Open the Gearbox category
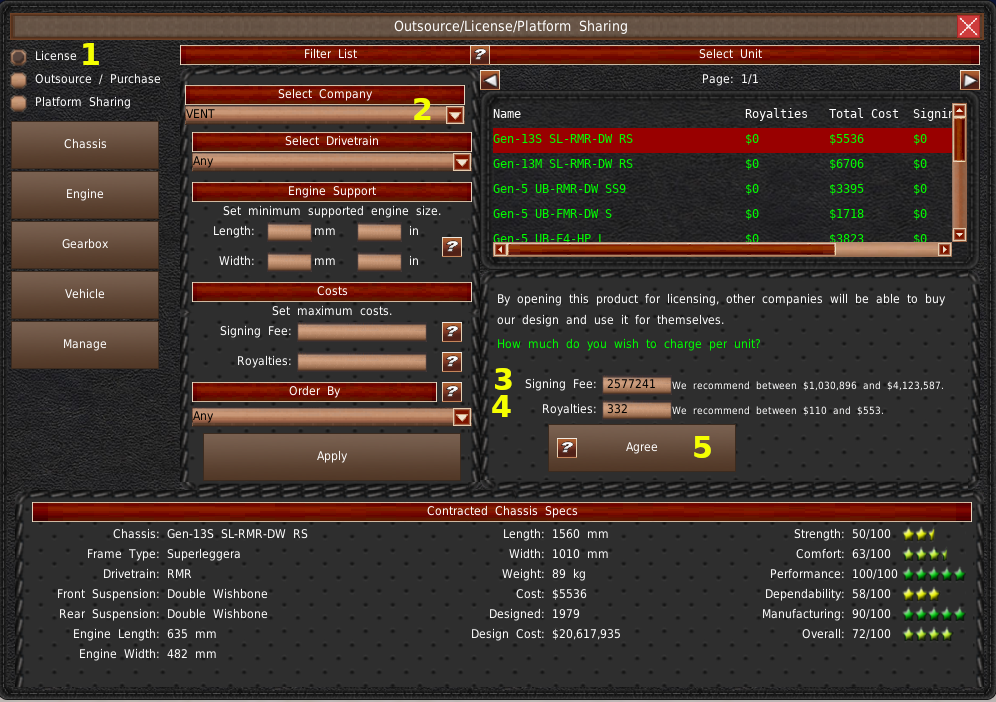Image resolution: width=996 pixels, height=702 pixels. coord(85,245)
